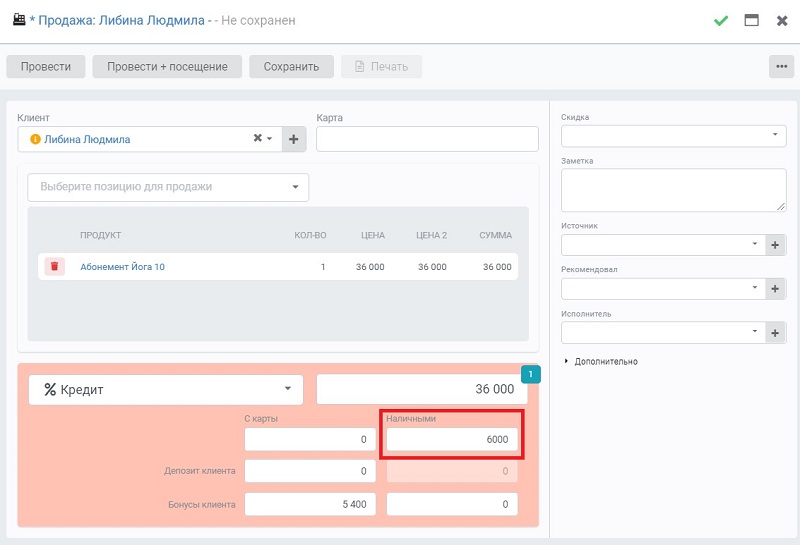The image size is (800, 545).
Task: Add a new Рекомендовал entry with plus
Action: (775, 289)
